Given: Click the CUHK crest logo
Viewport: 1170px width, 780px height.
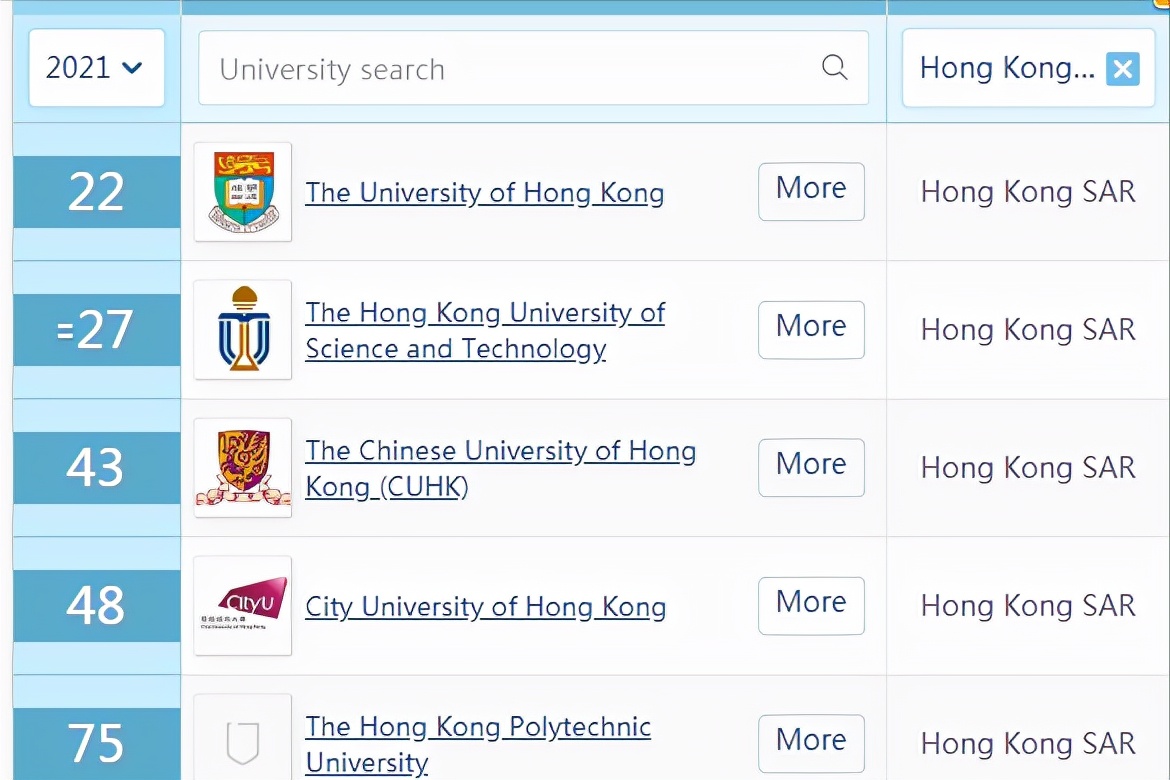Looking at the screenshot, I should tap(243, 468).
